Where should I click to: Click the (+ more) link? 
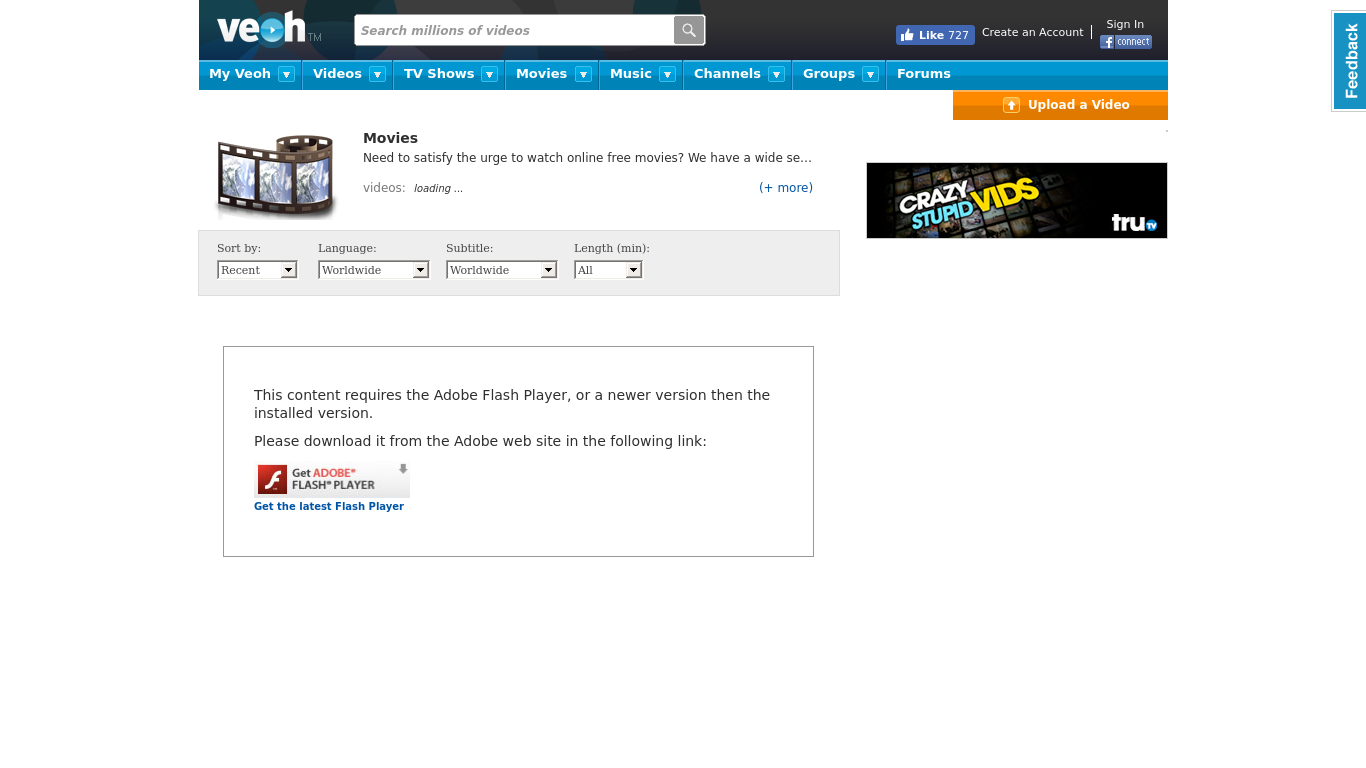tap(786, 188)
